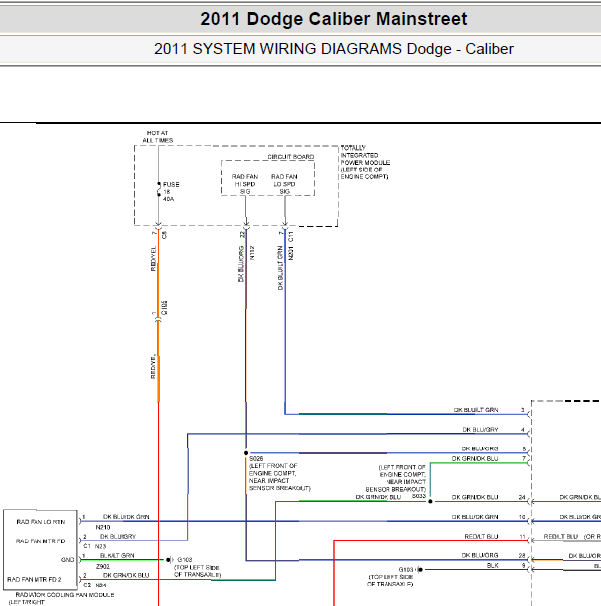Click the "GND" terminal in fan module
The image size is (601, 606).
tap(67, 560)
